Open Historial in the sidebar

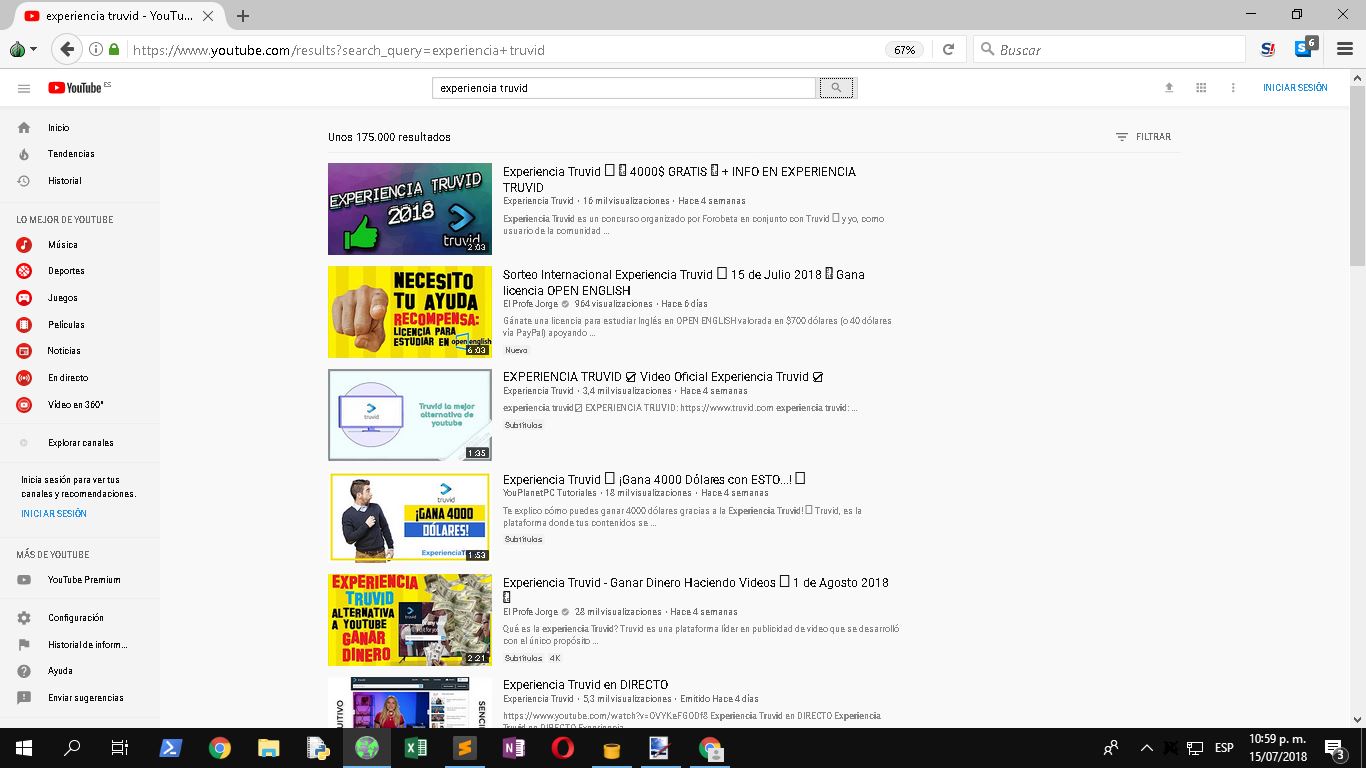[65, 181]
